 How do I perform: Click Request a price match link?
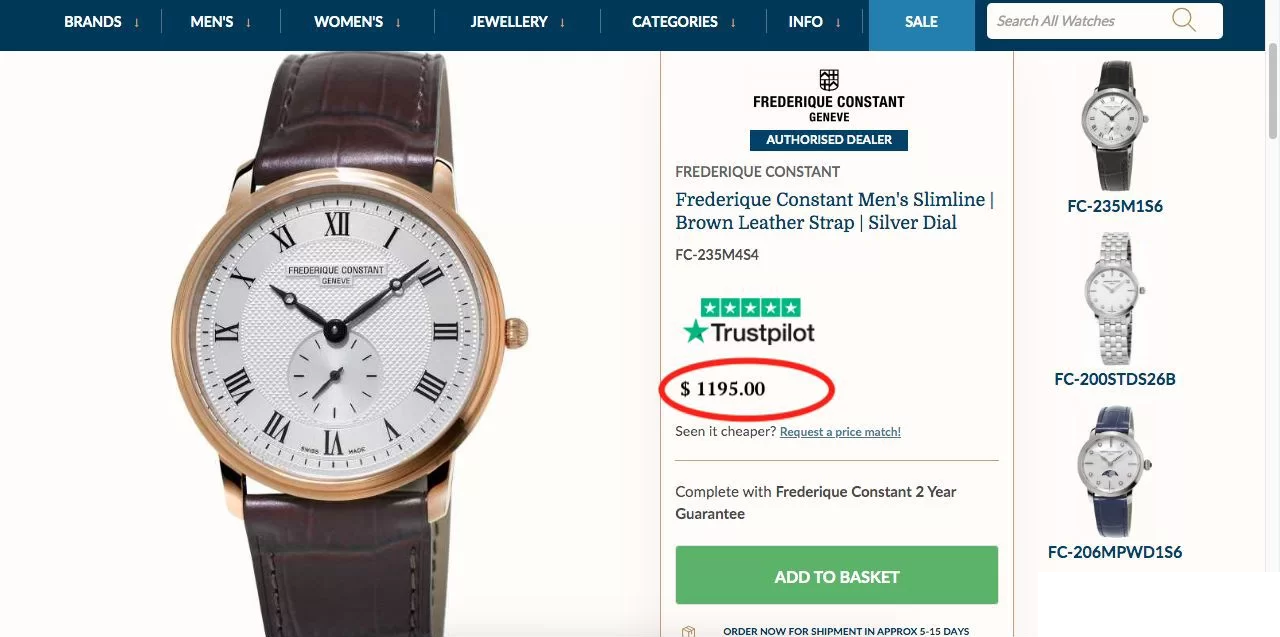[840, 432]
